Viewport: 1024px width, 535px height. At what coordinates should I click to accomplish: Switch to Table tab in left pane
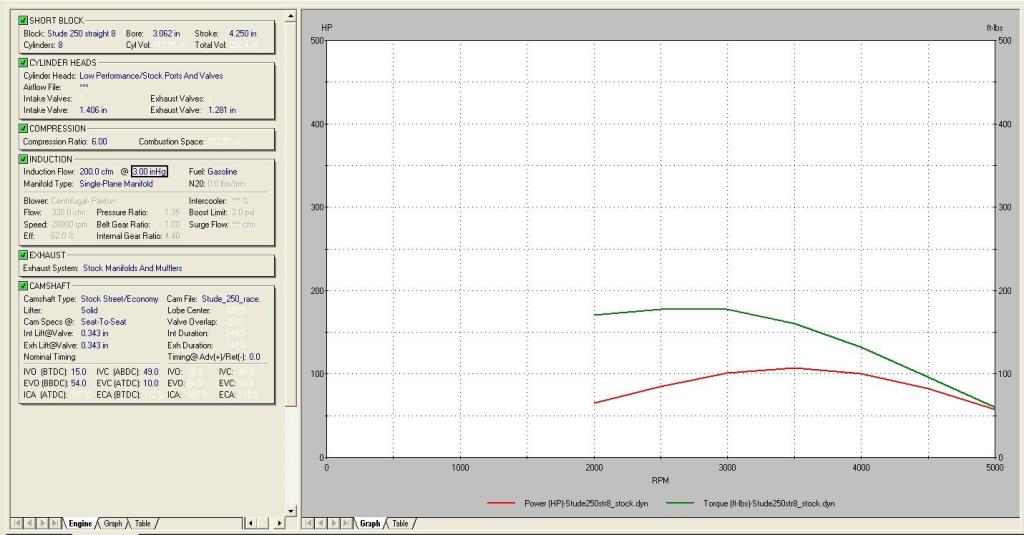point(142,523)
